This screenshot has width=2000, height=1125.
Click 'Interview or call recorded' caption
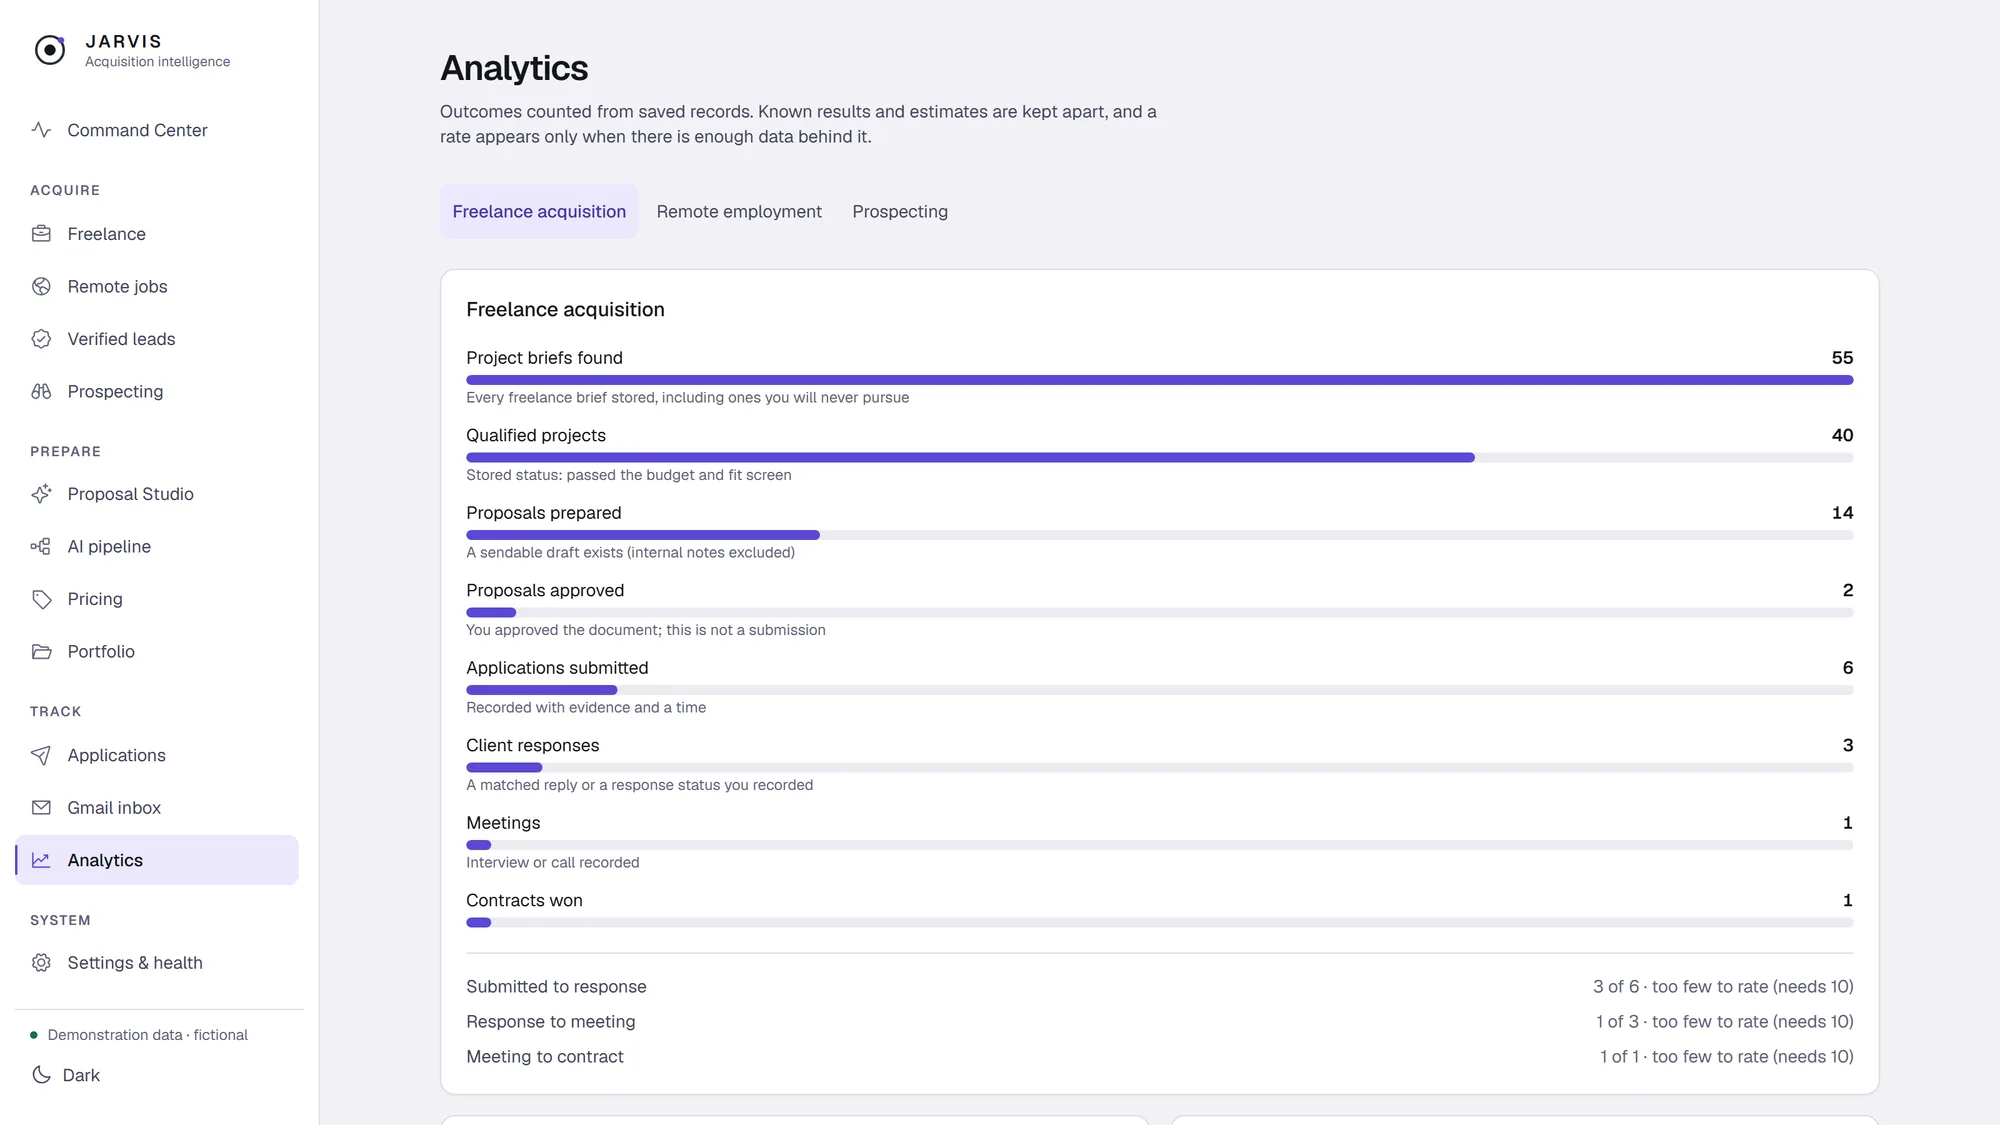552,862
